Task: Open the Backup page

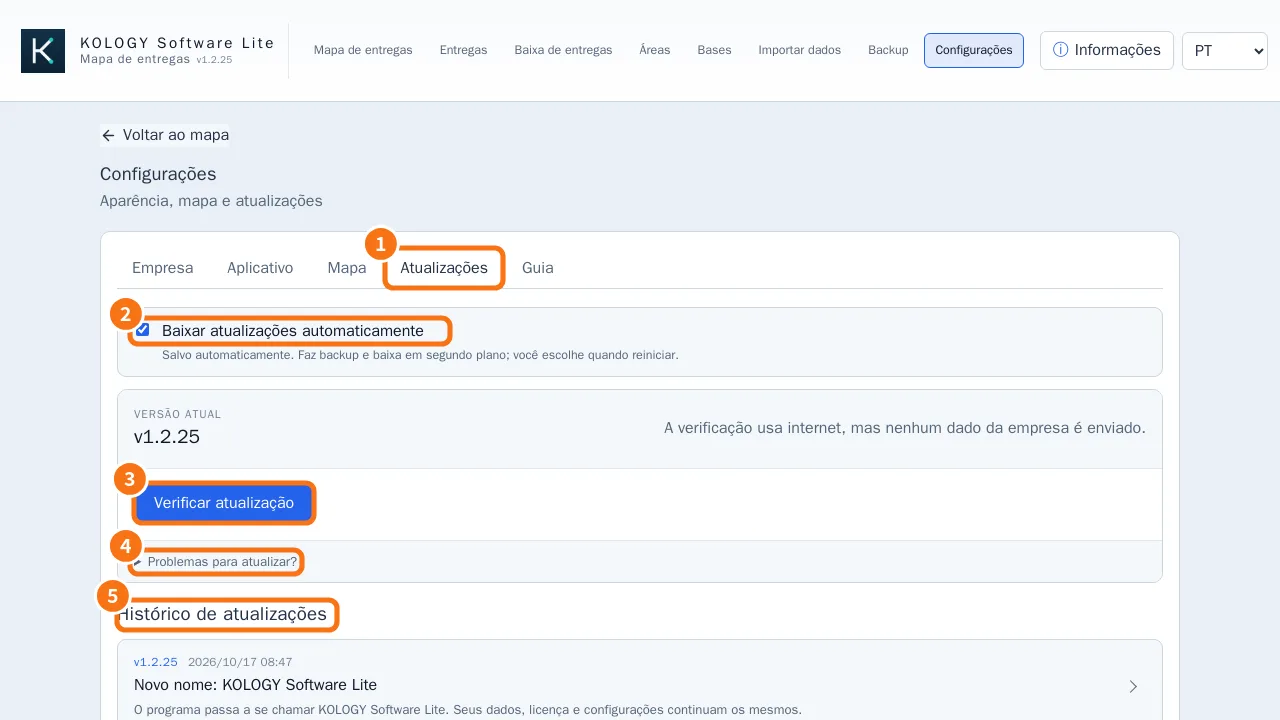Action: [x=888, y=50]
